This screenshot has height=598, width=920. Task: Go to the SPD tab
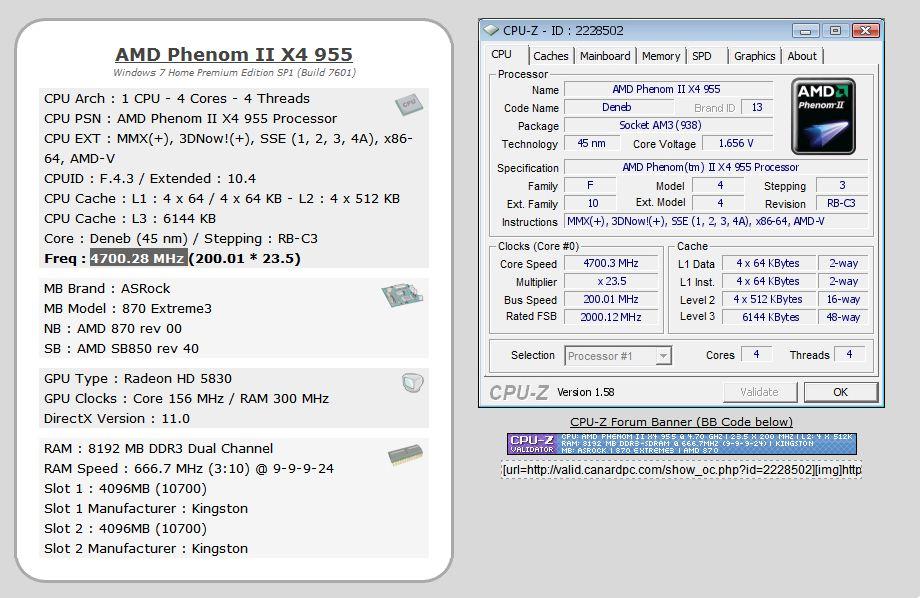702,56
